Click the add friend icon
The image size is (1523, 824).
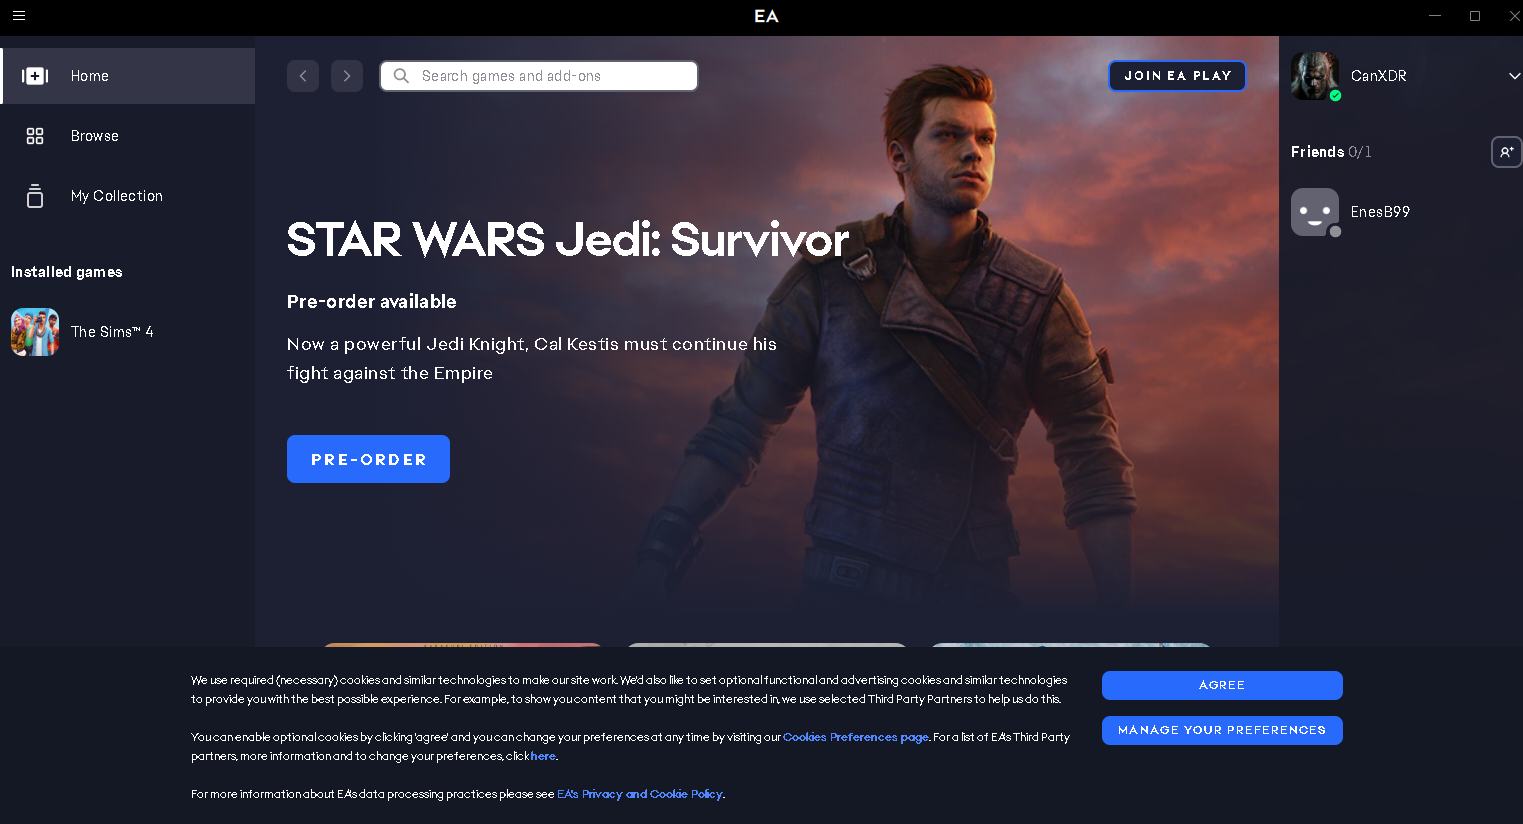[x=1506, y=152]
